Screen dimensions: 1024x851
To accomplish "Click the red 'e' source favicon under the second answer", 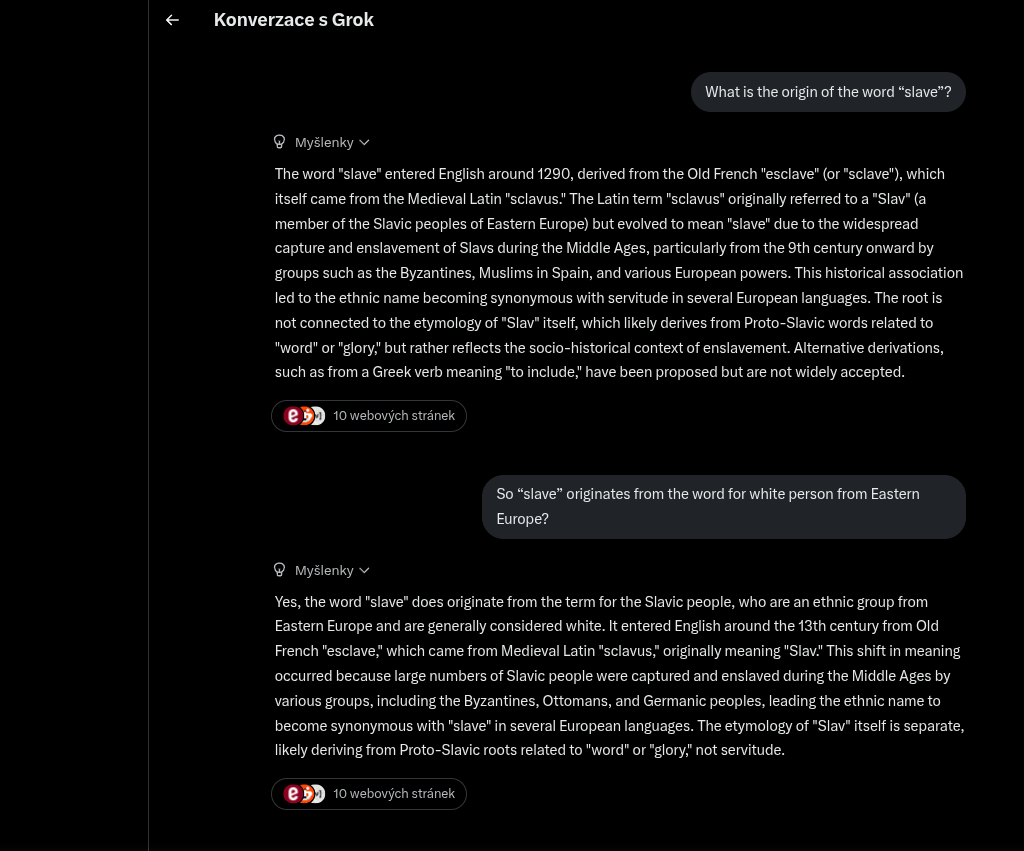I will coord(293,794).
